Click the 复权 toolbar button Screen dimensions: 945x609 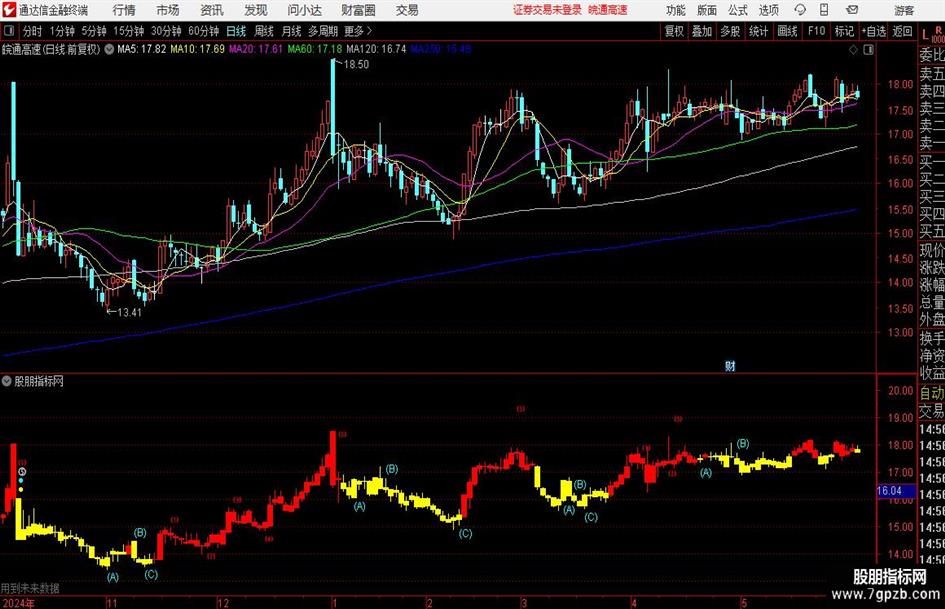pos(674,31)
